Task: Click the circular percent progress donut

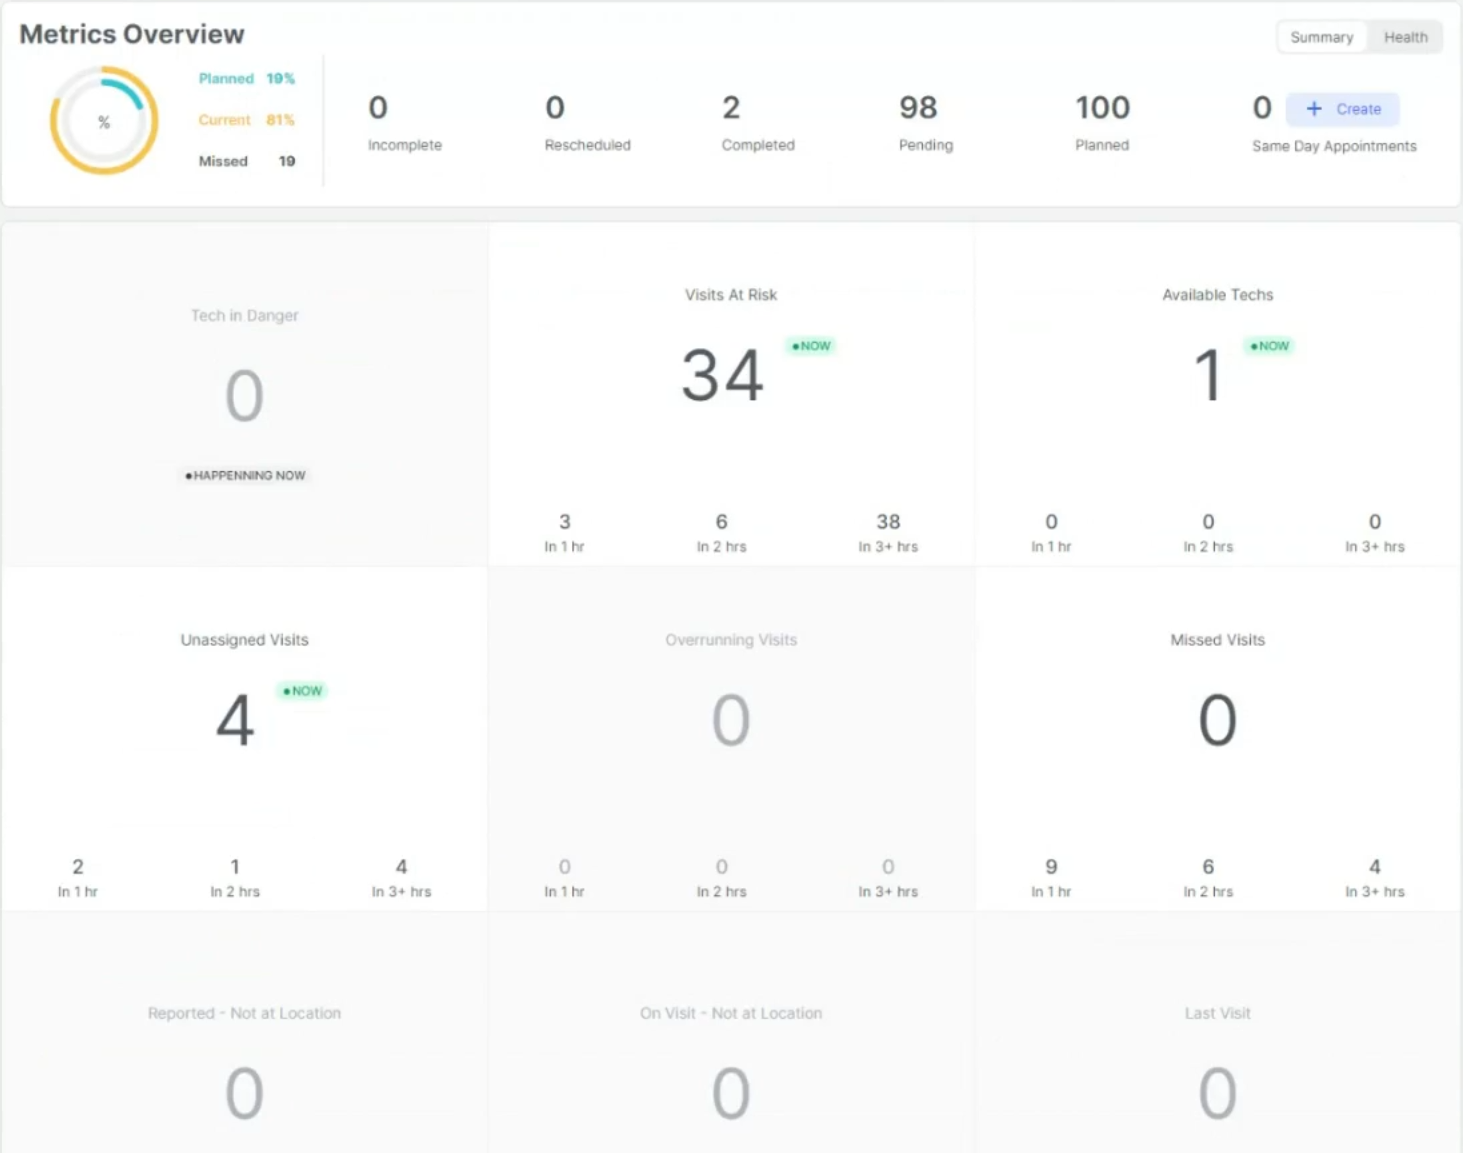Action: (104, 121)
